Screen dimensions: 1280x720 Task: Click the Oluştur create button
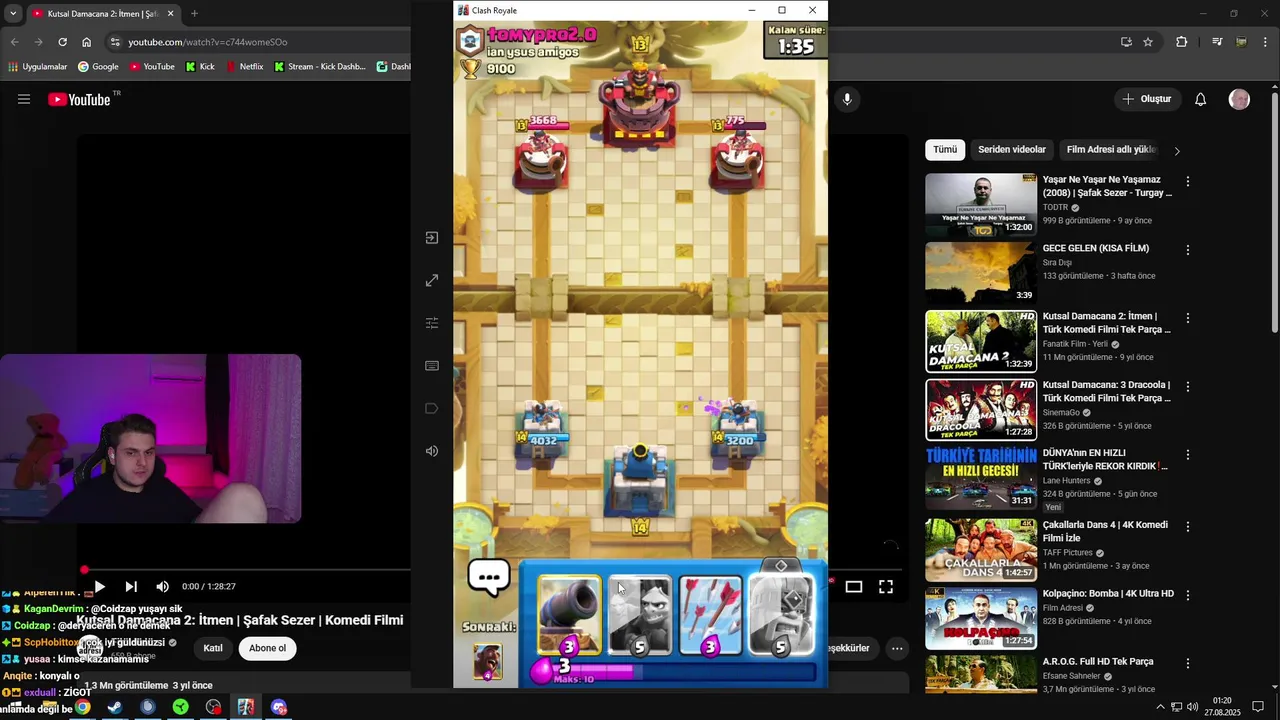point(1146,99)
